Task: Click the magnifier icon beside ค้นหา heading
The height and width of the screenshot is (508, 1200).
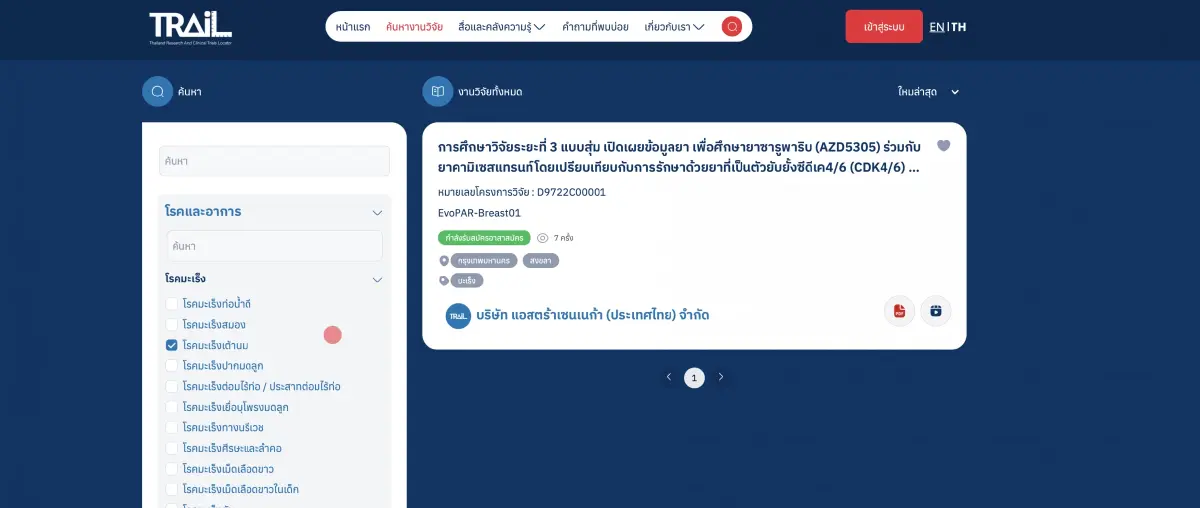Action: coord(157,91)
